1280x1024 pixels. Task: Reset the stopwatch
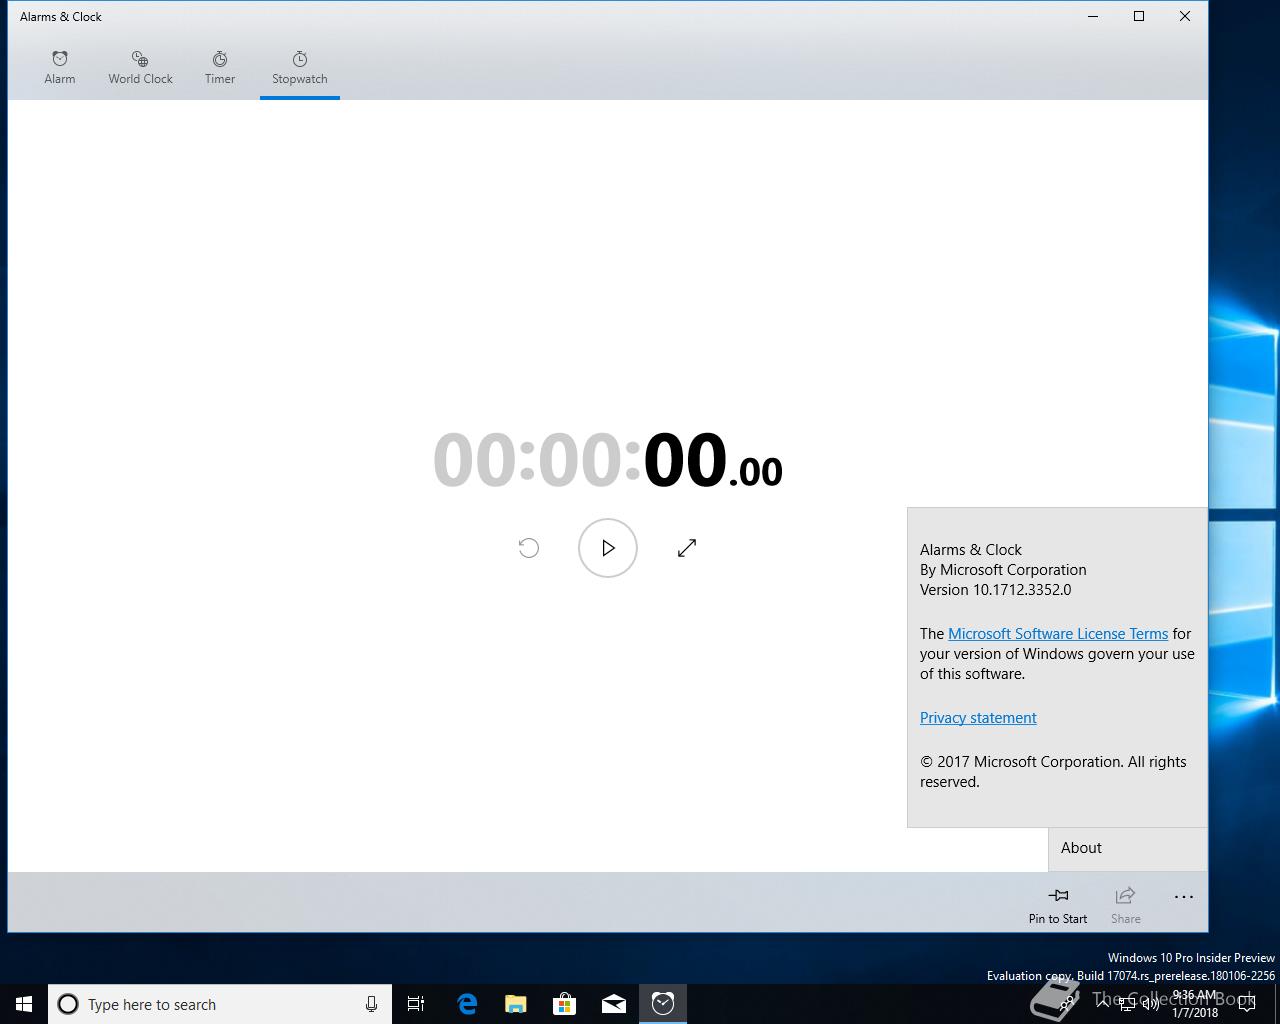pyautogui.click(x=529, y=548)
